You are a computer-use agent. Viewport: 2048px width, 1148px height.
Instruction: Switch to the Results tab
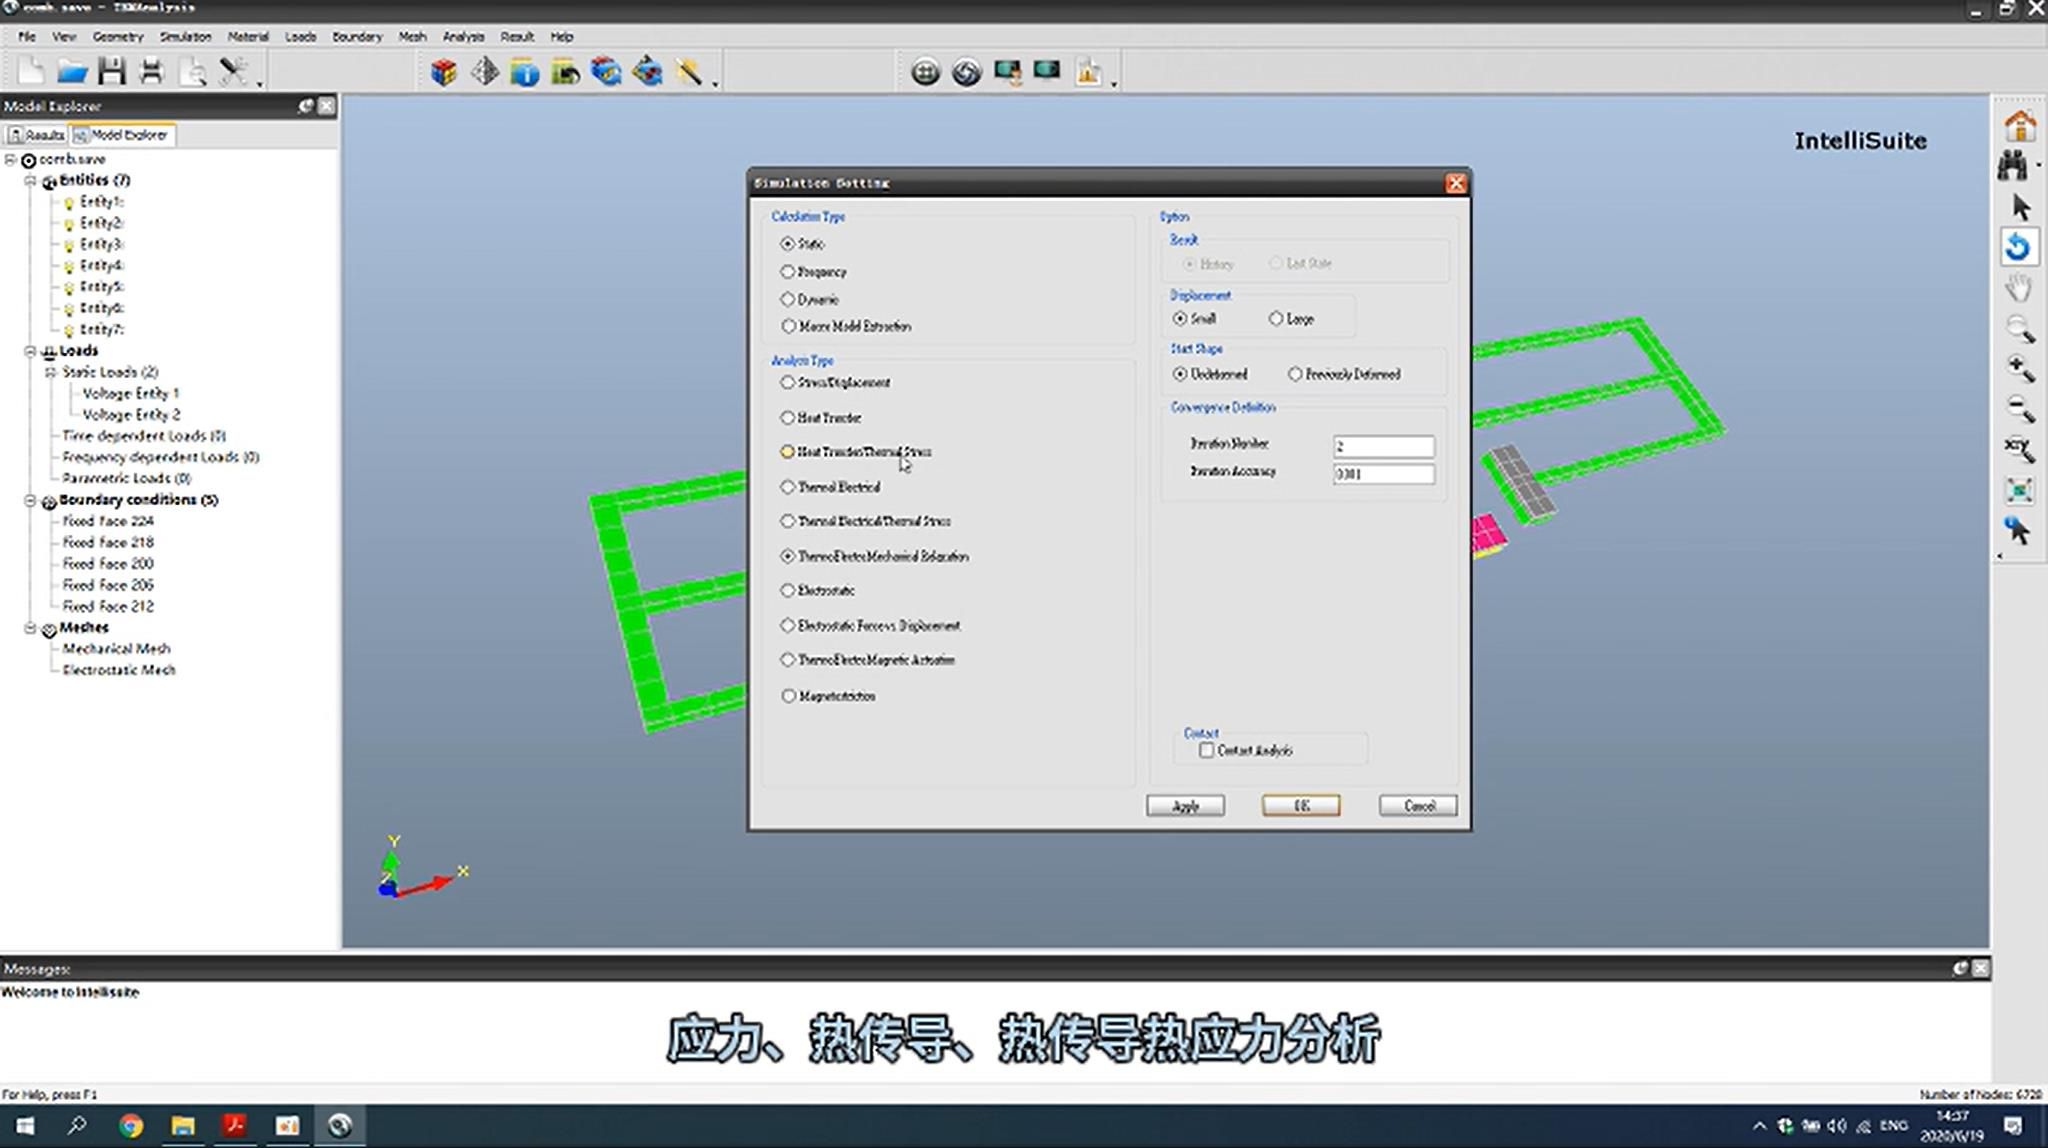(37, 135)
